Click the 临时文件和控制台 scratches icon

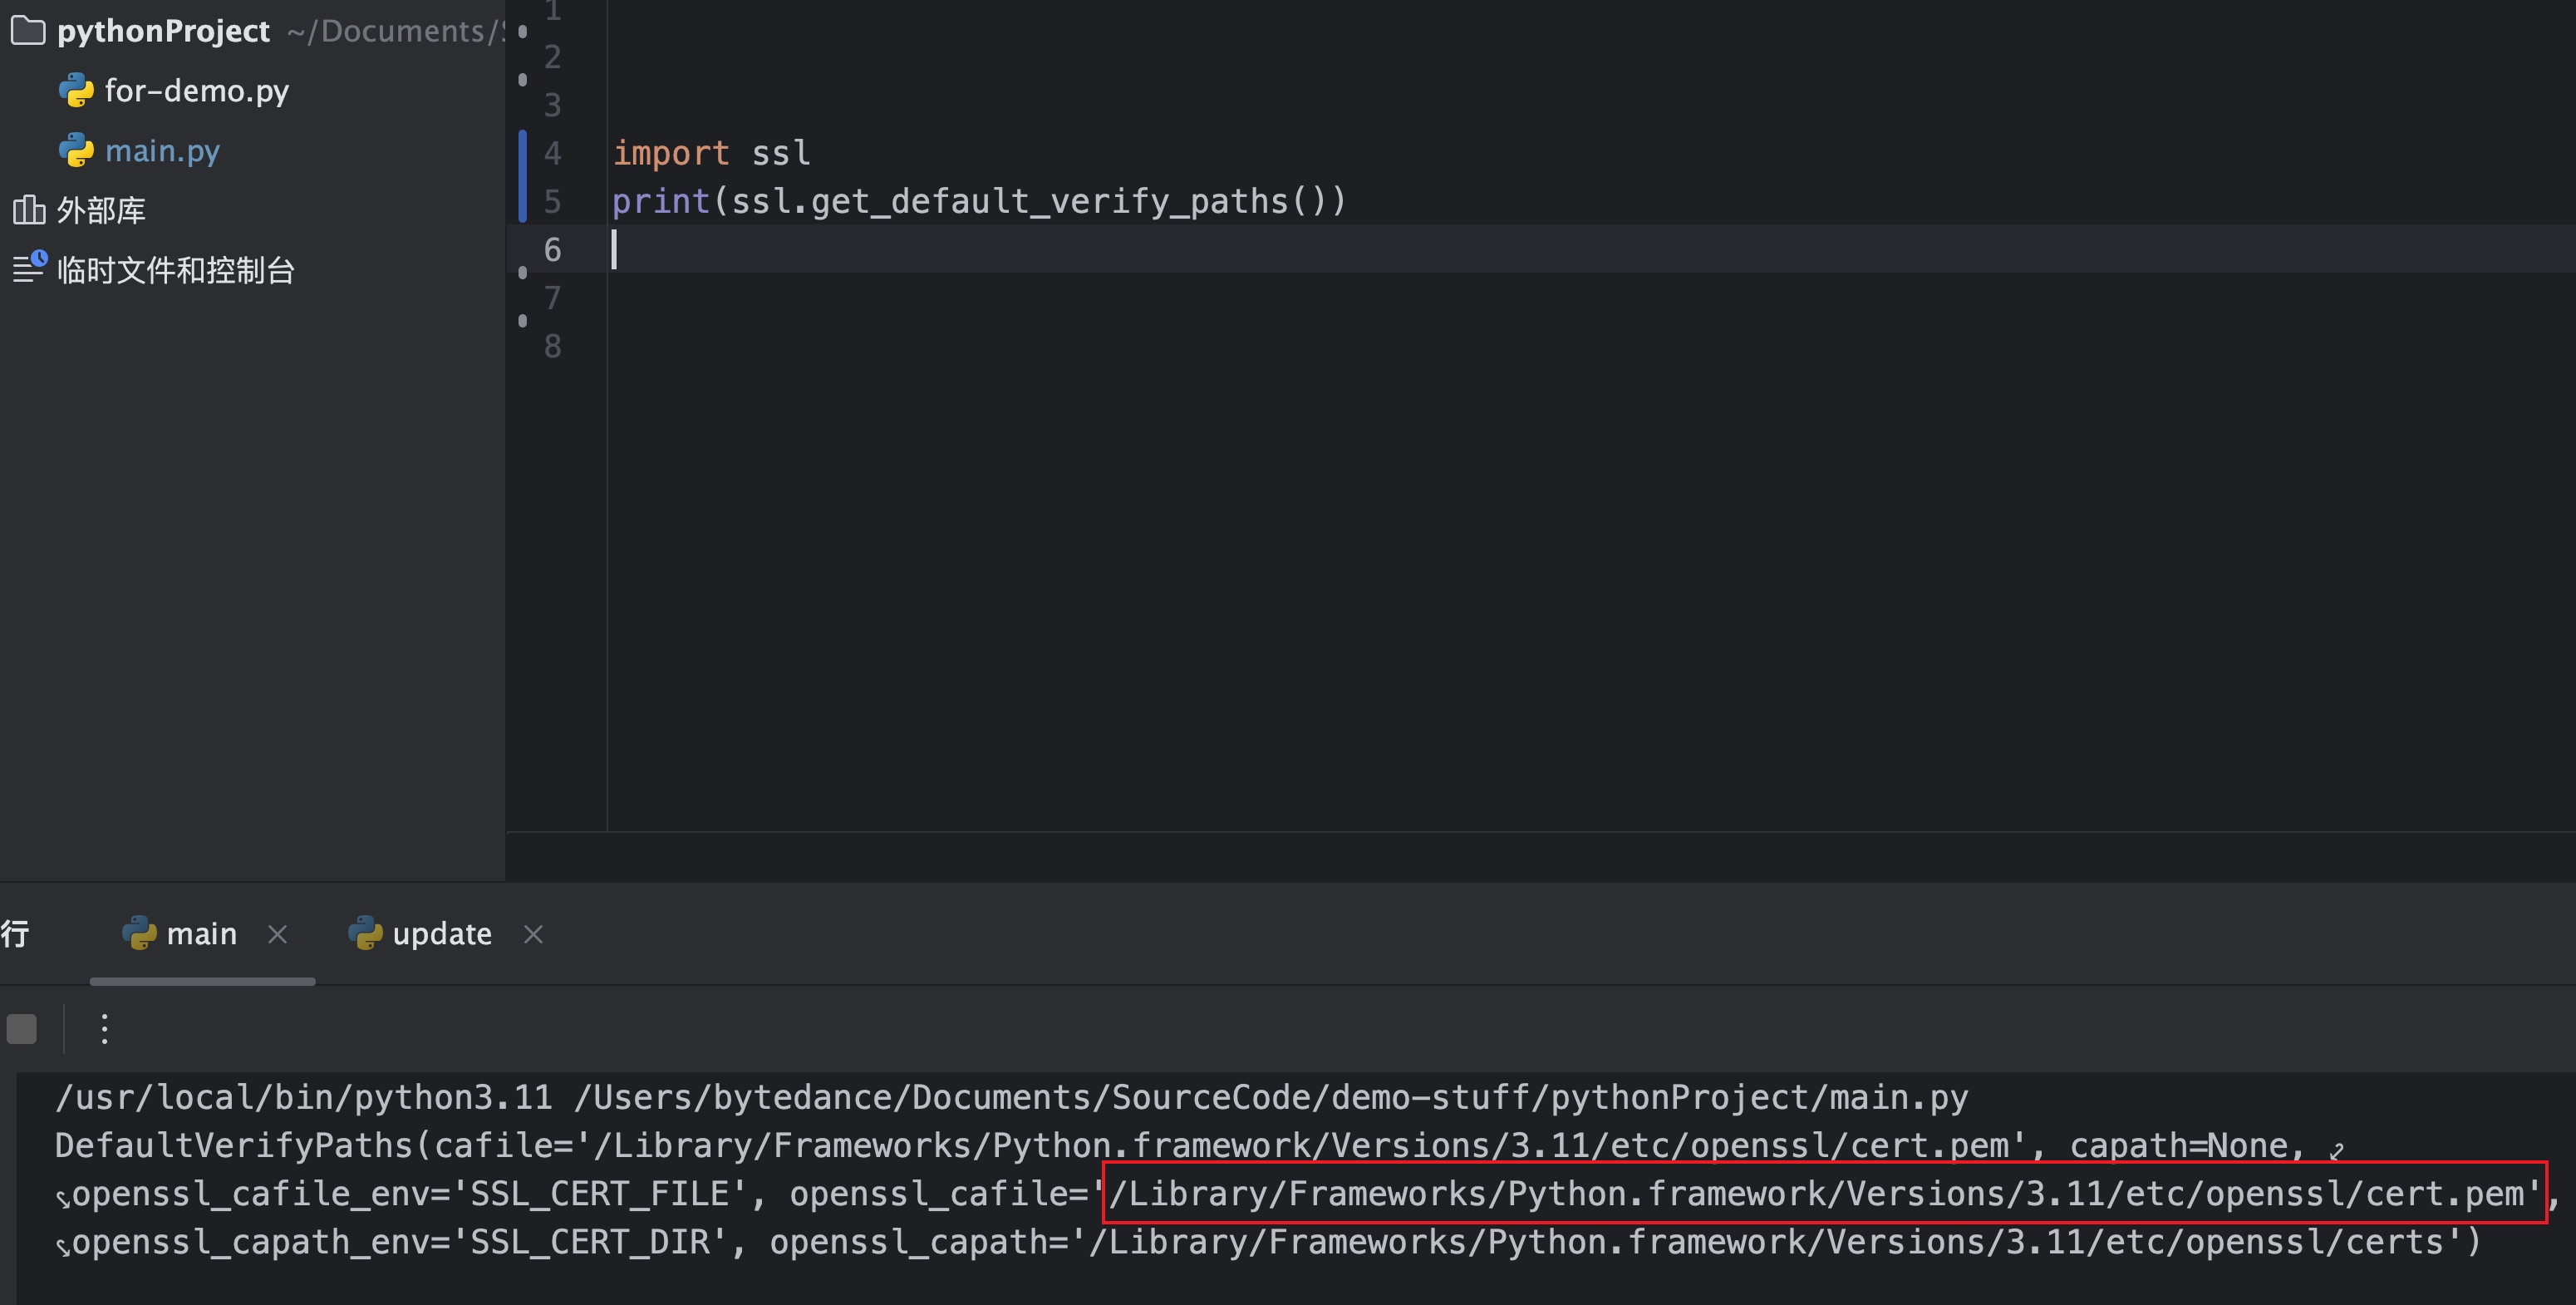click(29, 268)
